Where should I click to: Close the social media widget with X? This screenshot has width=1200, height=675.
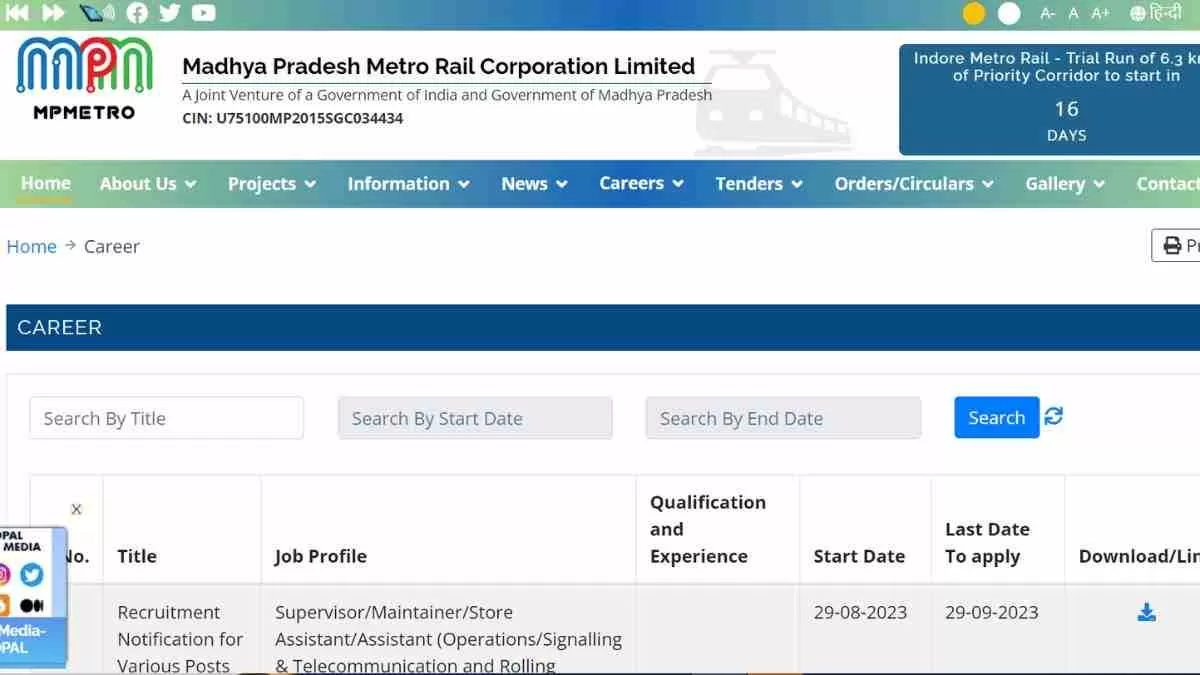tap(76, 509)
